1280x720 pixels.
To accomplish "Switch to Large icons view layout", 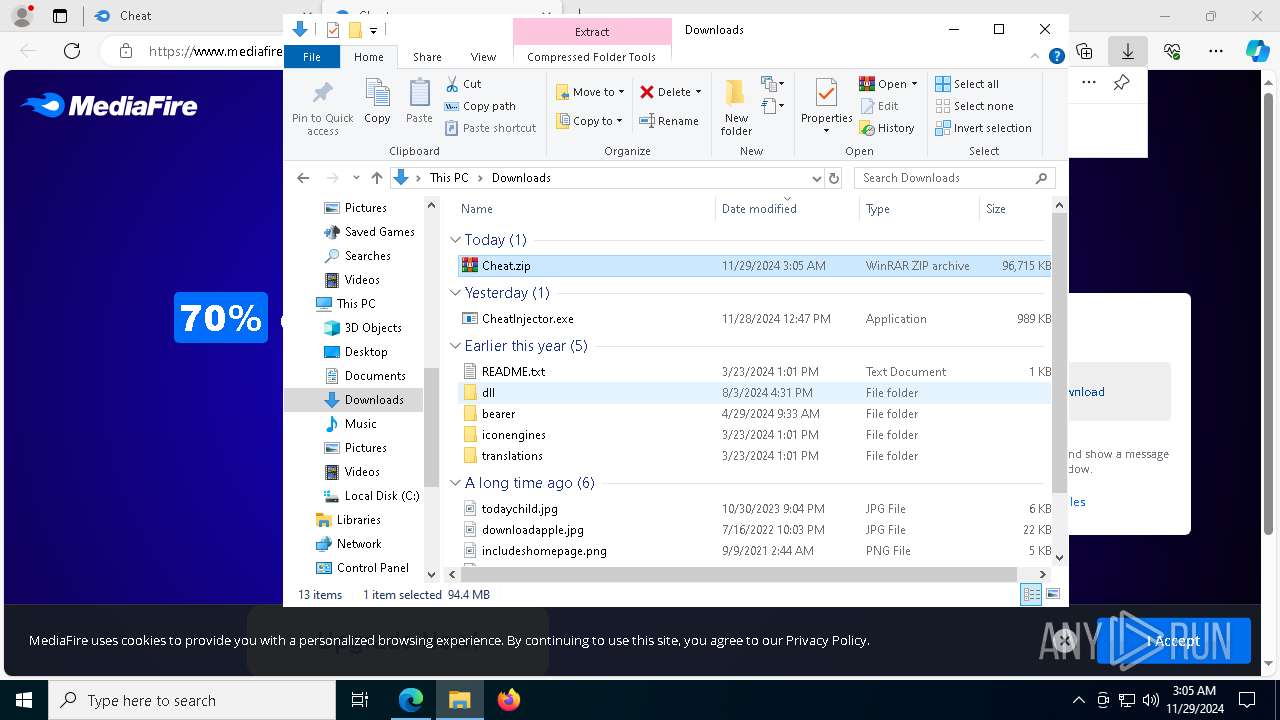I will pos(1053,594).
